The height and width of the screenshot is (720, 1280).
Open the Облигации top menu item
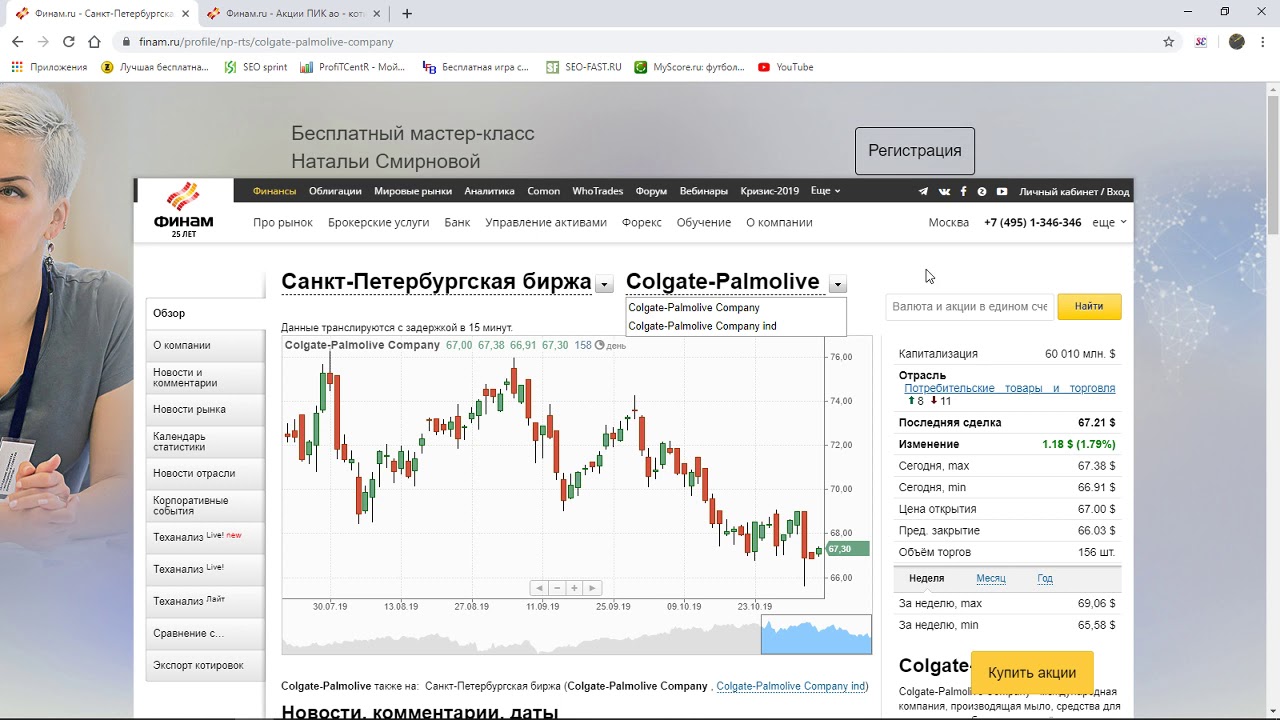[335, 191]
